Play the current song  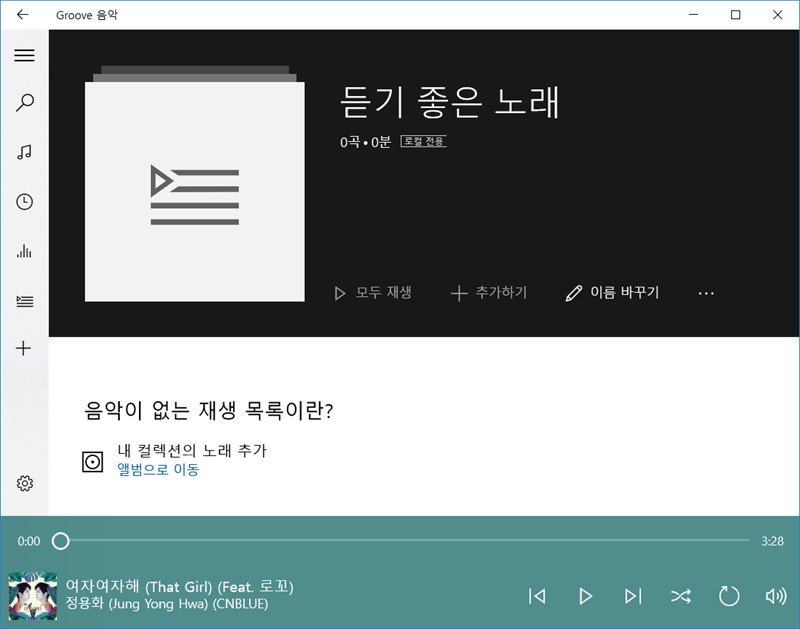(x=585, y=596)
